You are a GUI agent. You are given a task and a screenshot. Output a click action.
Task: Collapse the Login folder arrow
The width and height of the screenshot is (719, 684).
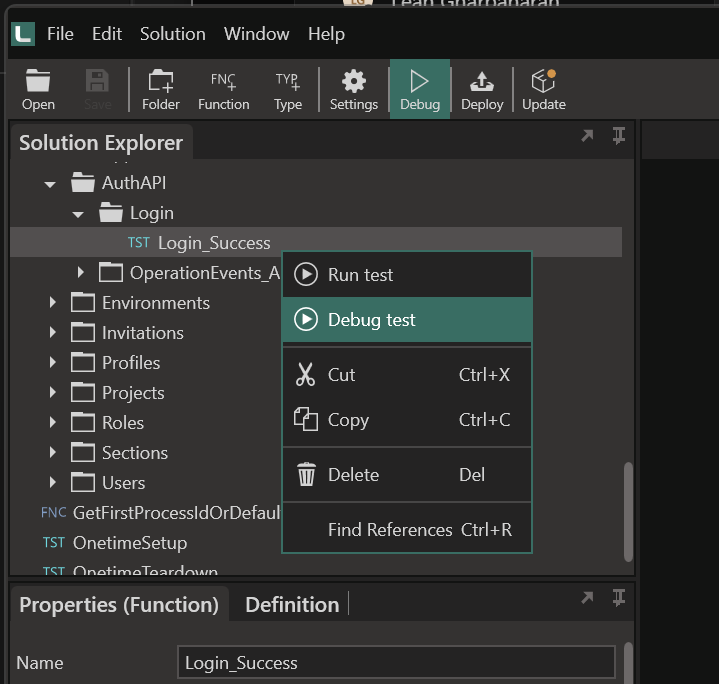(78, 214)
